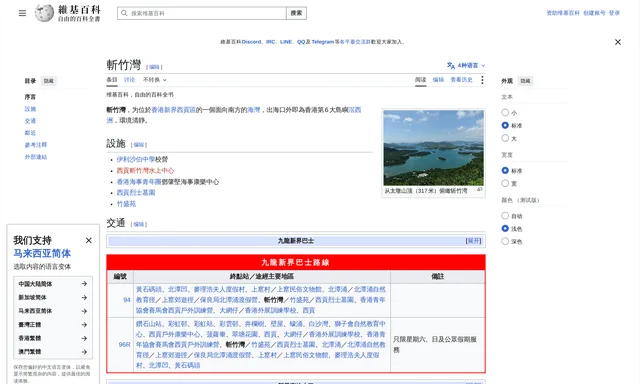Close the 我们支持 language variant popup
Screen dimensions: 640x384
(x=89, y=240)
